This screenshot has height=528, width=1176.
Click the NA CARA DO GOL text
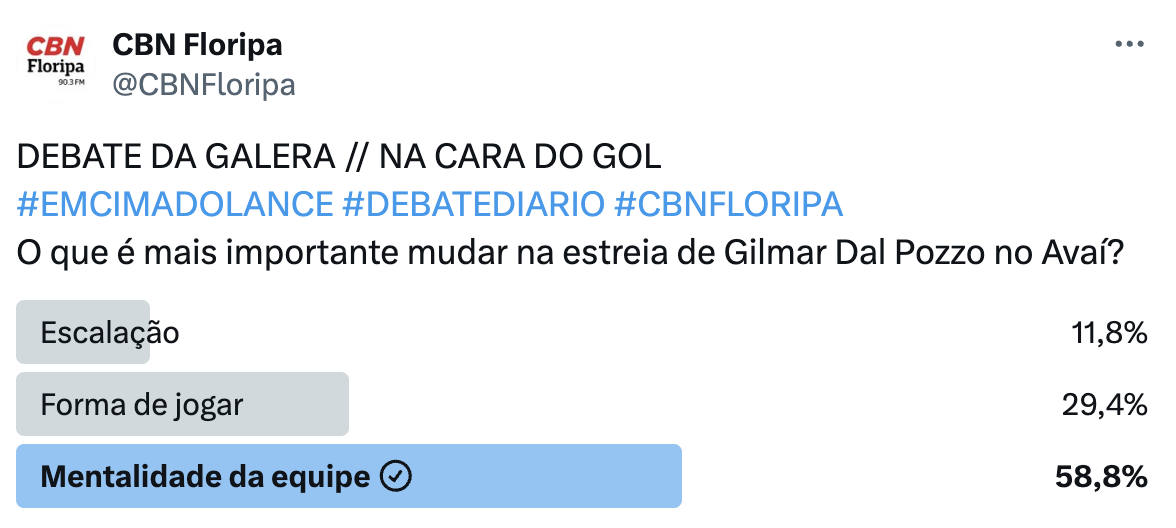(x=520, y=157)
